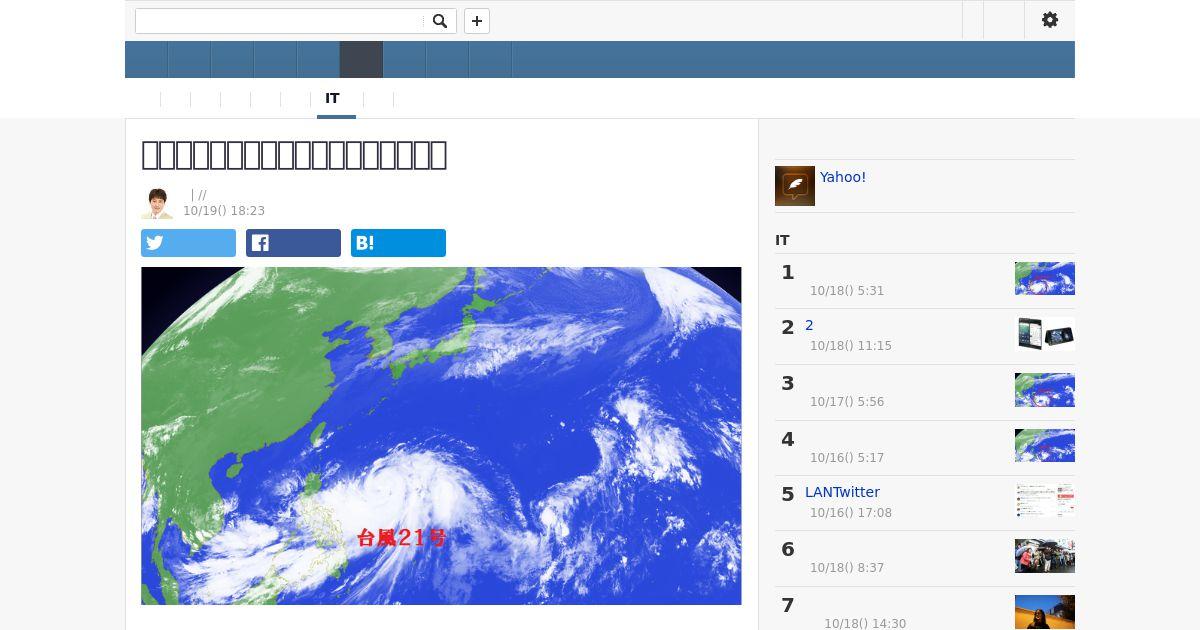Open thumbnail of rank 6 dated 10/18 8:37

(x=1045, y=556)
